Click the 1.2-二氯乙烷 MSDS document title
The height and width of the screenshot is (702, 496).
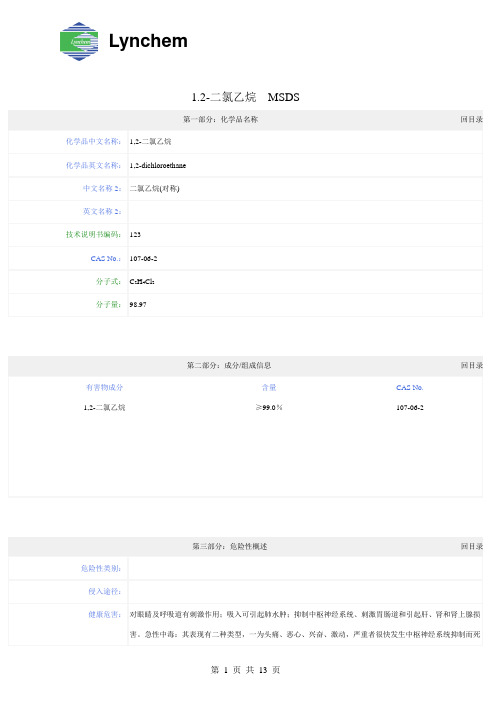tap(245, 97)
